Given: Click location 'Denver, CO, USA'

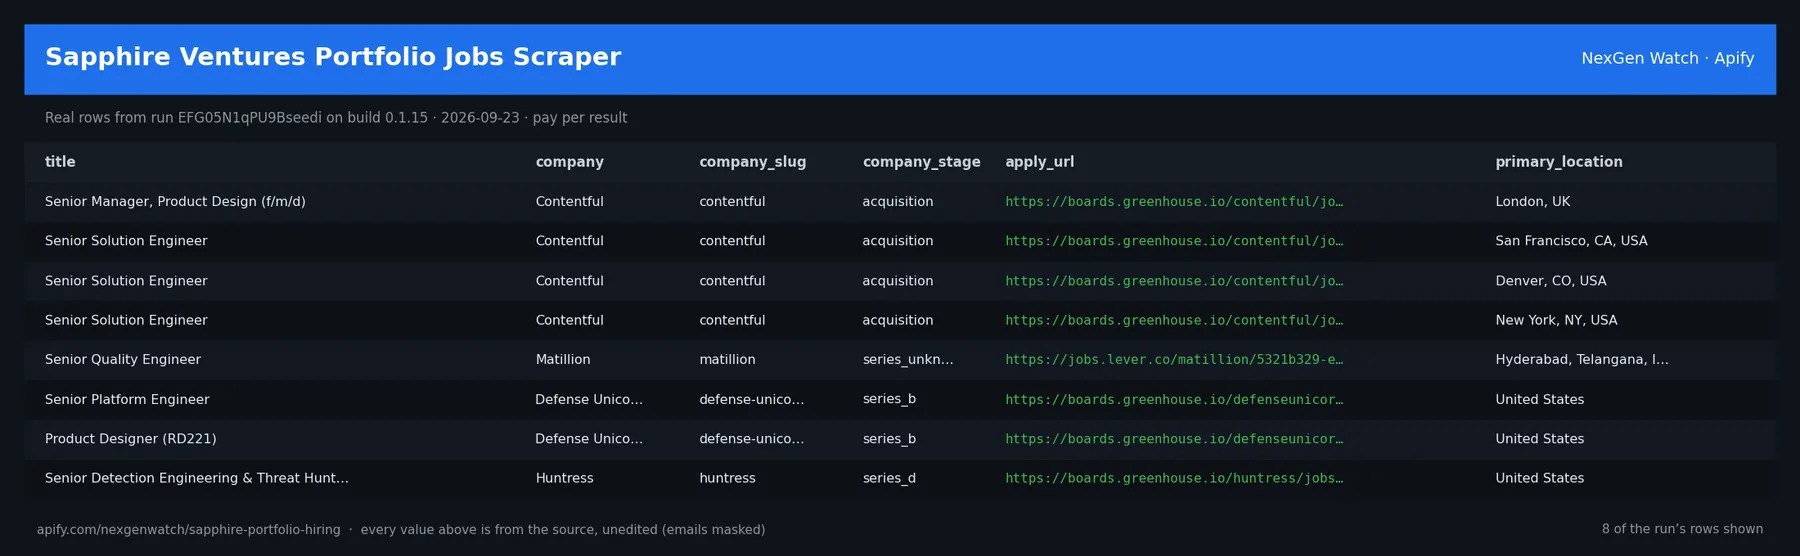Looking at the screenshot, I should 1550,281.
